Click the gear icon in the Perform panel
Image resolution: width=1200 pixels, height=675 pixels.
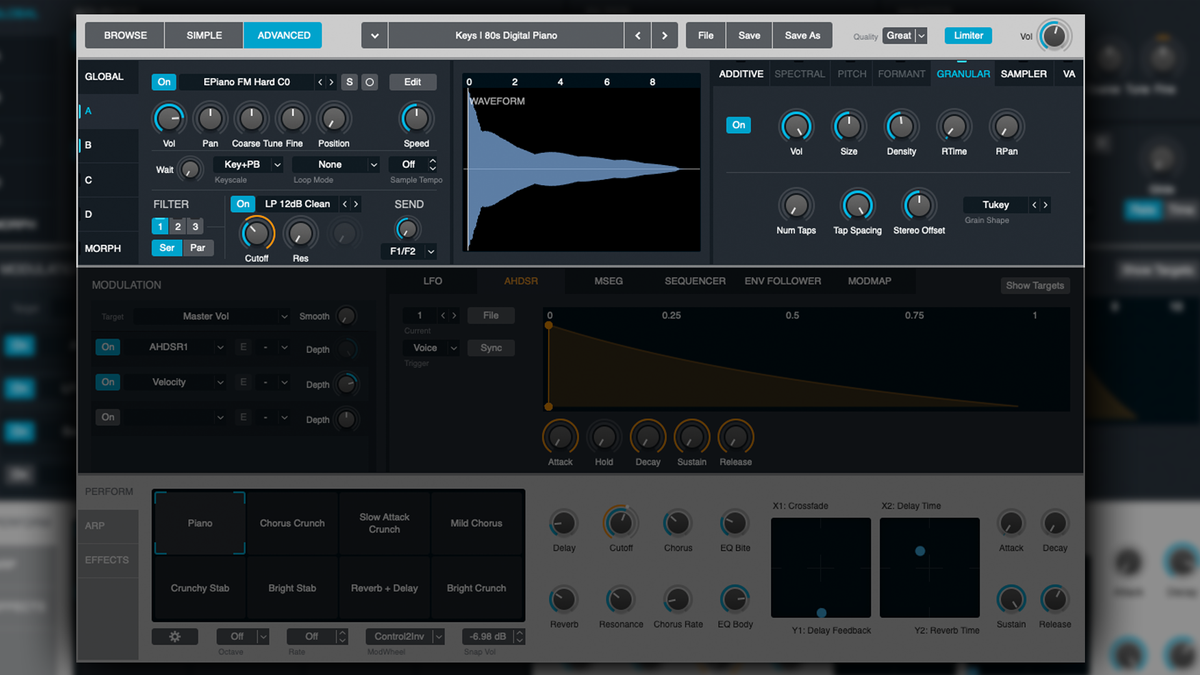click(175, 636)
